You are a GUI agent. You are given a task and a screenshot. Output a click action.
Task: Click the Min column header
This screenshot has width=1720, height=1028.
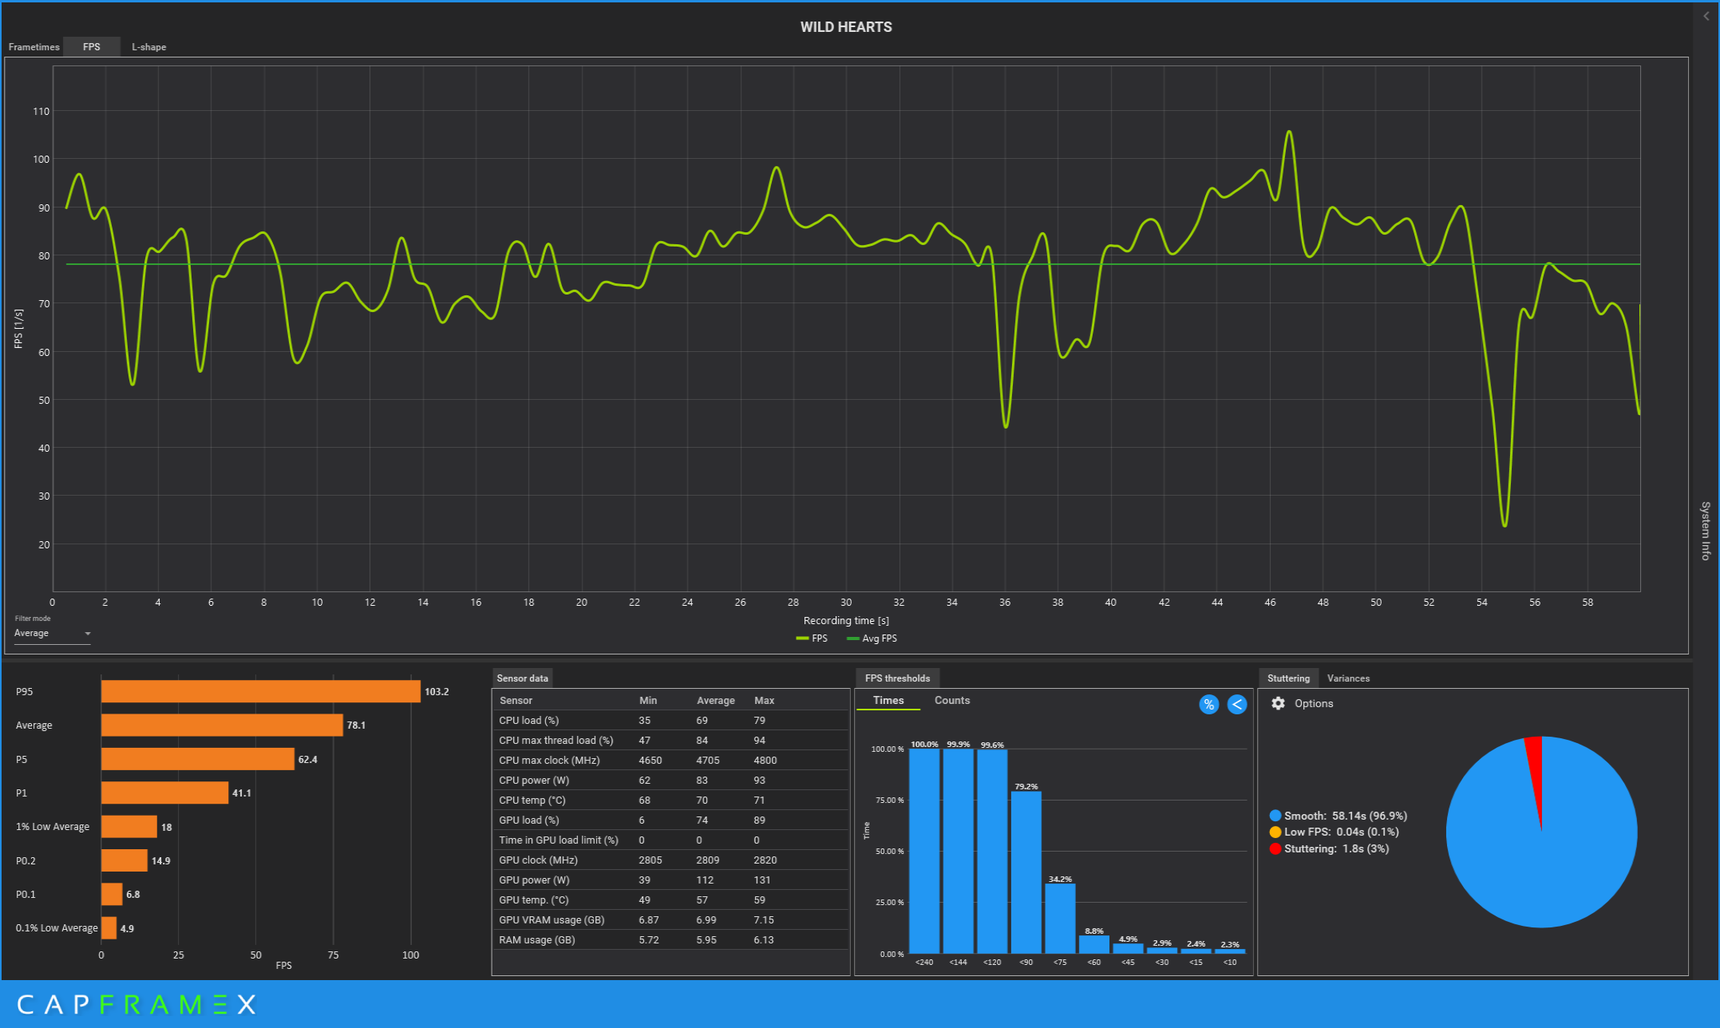(x=648, y=701)
